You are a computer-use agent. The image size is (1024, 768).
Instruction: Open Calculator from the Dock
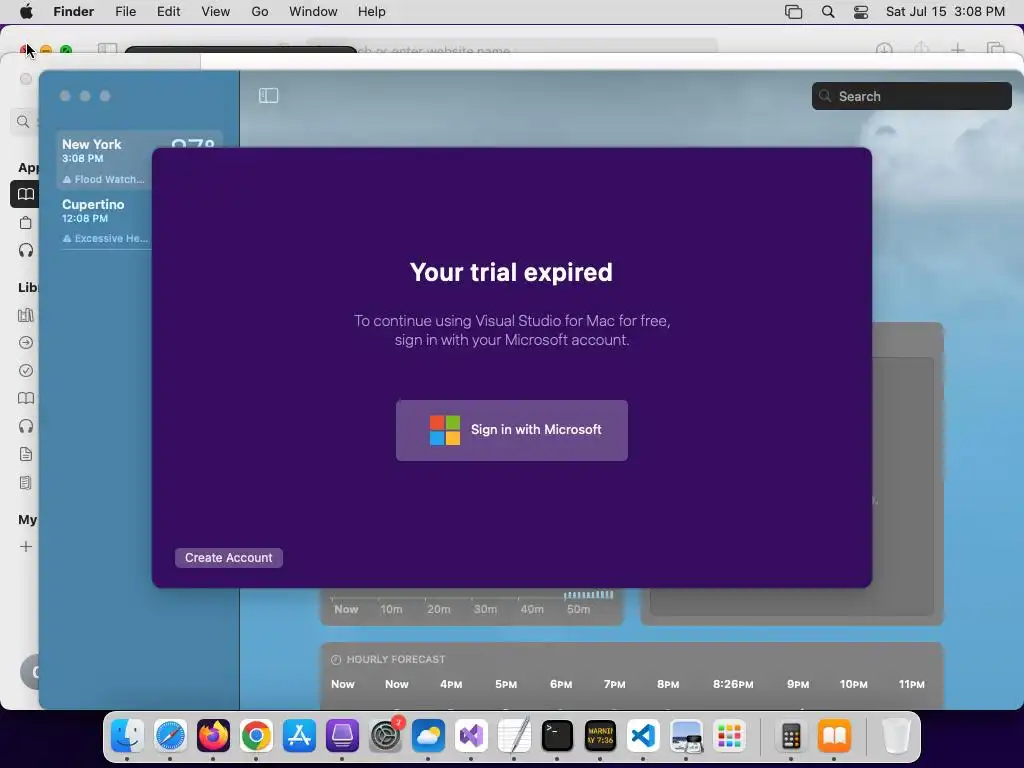(792, 736)
